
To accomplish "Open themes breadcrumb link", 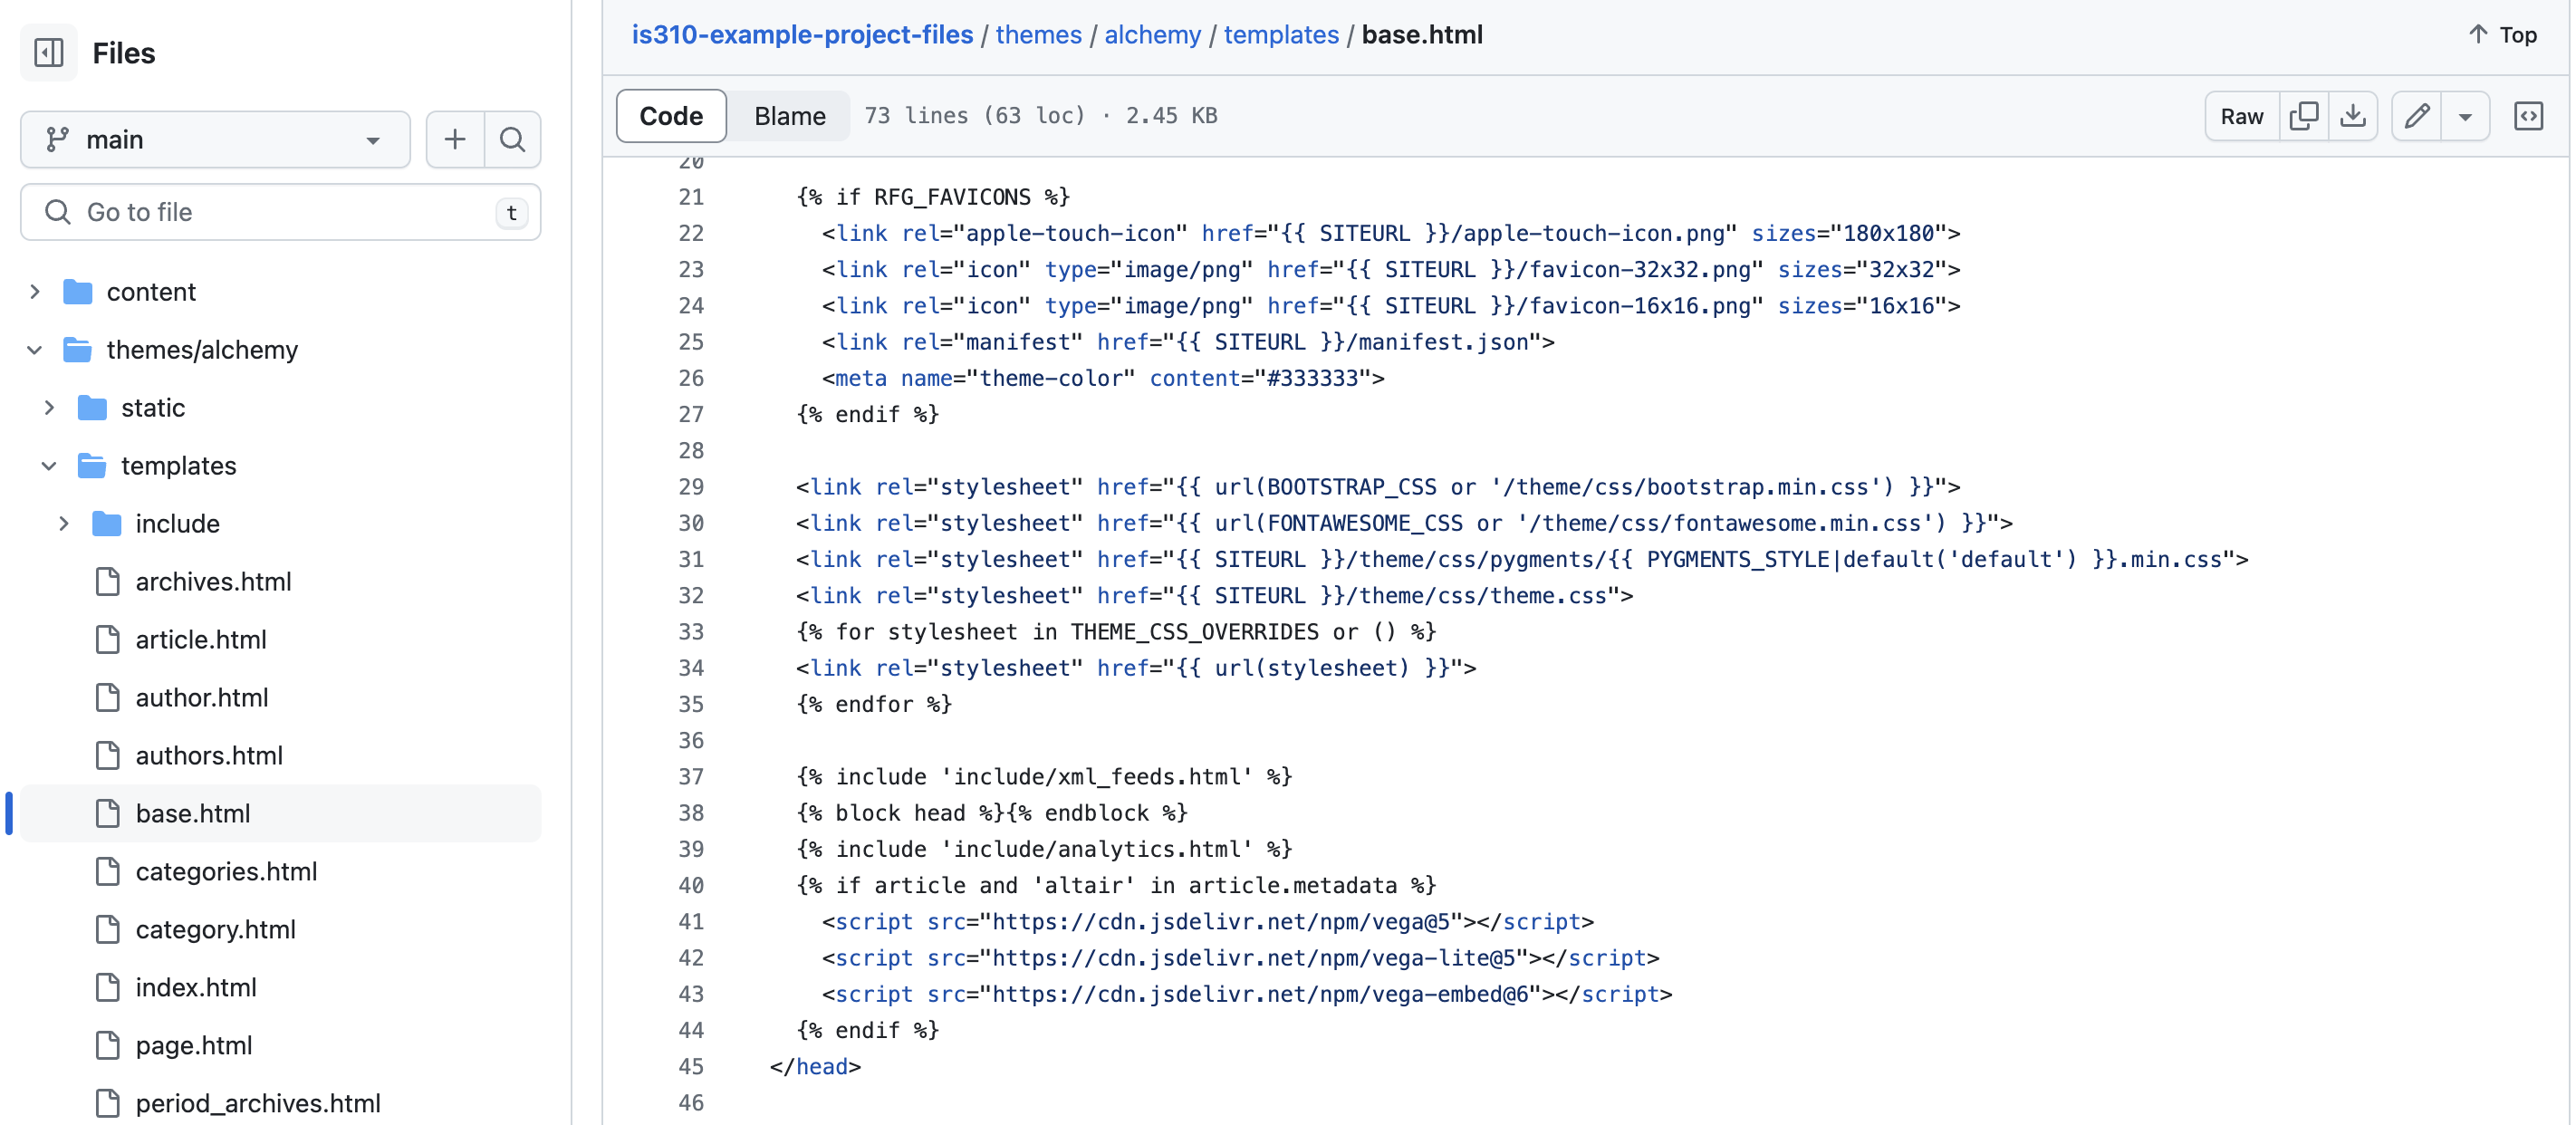I will point(1038,35).
